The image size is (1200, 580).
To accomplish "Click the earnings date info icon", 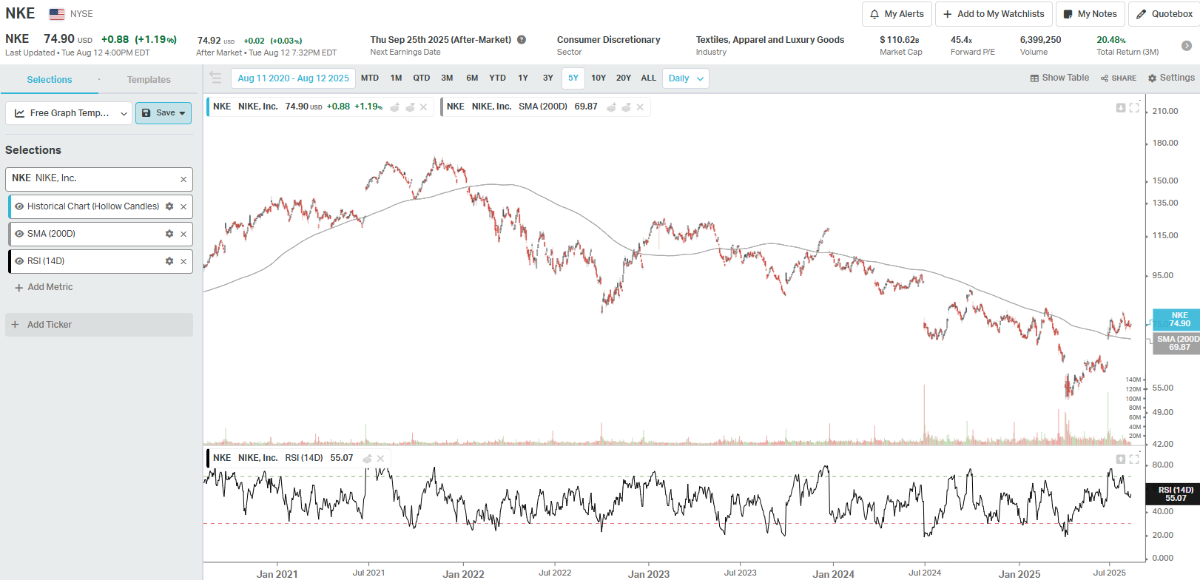I will coord(521,40).
